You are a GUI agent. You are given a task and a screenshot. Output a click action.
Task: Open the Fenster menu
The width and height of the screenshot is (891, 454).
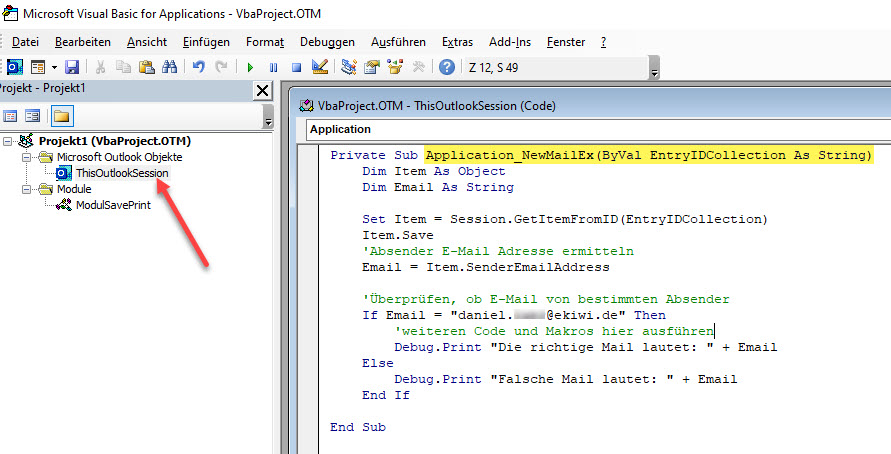[x=566, y=42]
